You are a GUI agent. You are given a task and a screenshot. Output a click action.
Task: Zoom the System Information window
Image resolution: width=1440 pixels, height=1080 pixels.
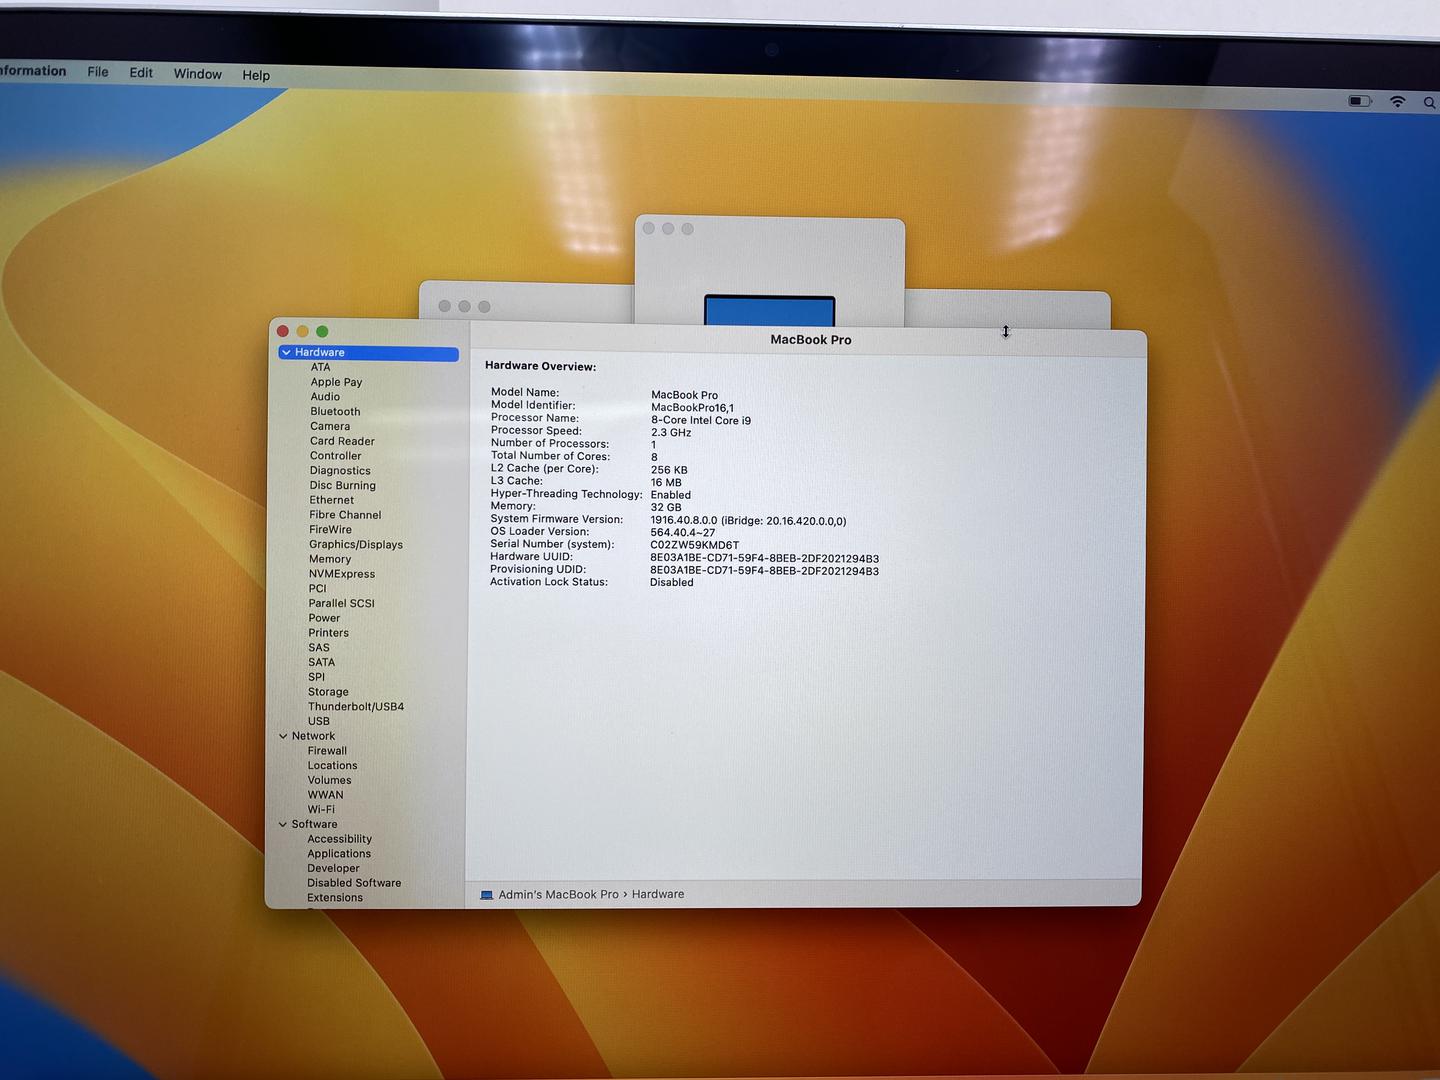pos(322,331)
